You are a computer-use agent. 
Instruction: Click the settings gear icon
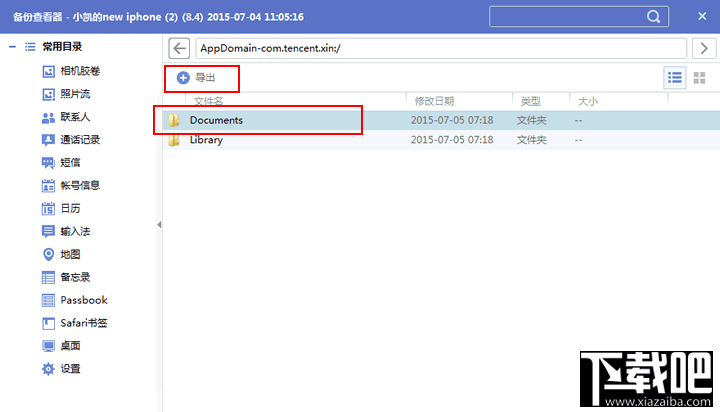pyautogui.click(x=48, y=369)
